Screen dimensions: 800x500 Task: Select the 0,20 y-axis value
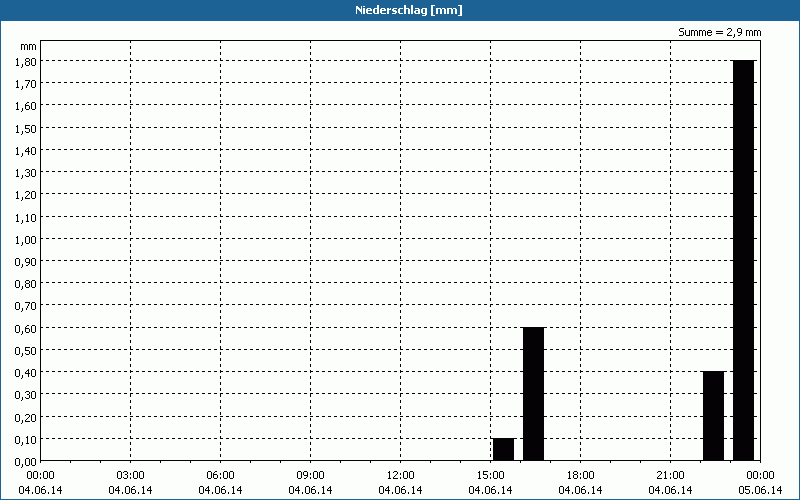(26, 418)
